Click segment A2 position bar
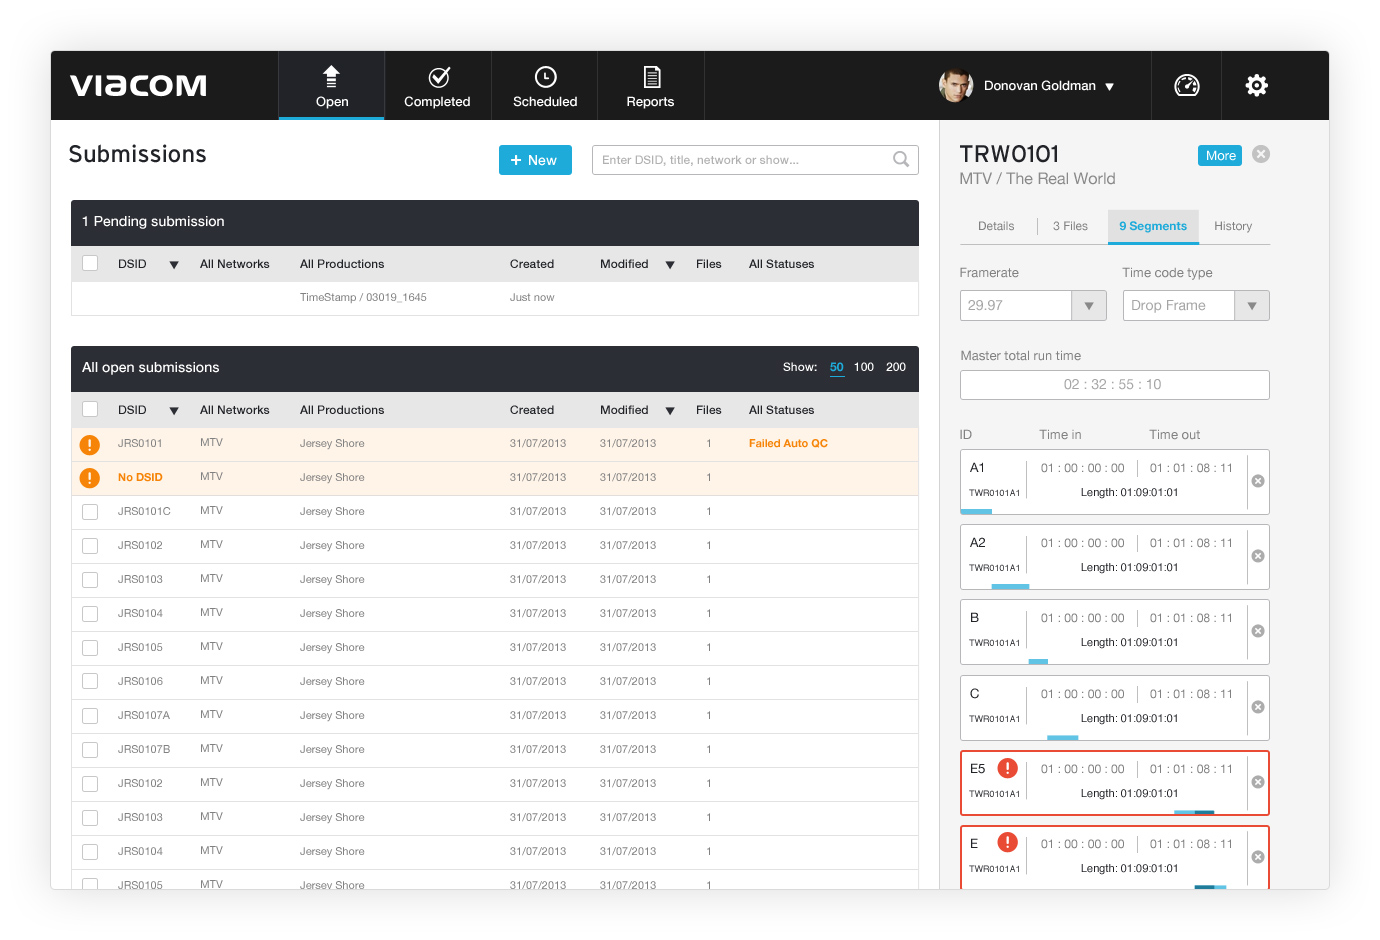The width and height of the screenshot is (1380, 940). 1010,586
